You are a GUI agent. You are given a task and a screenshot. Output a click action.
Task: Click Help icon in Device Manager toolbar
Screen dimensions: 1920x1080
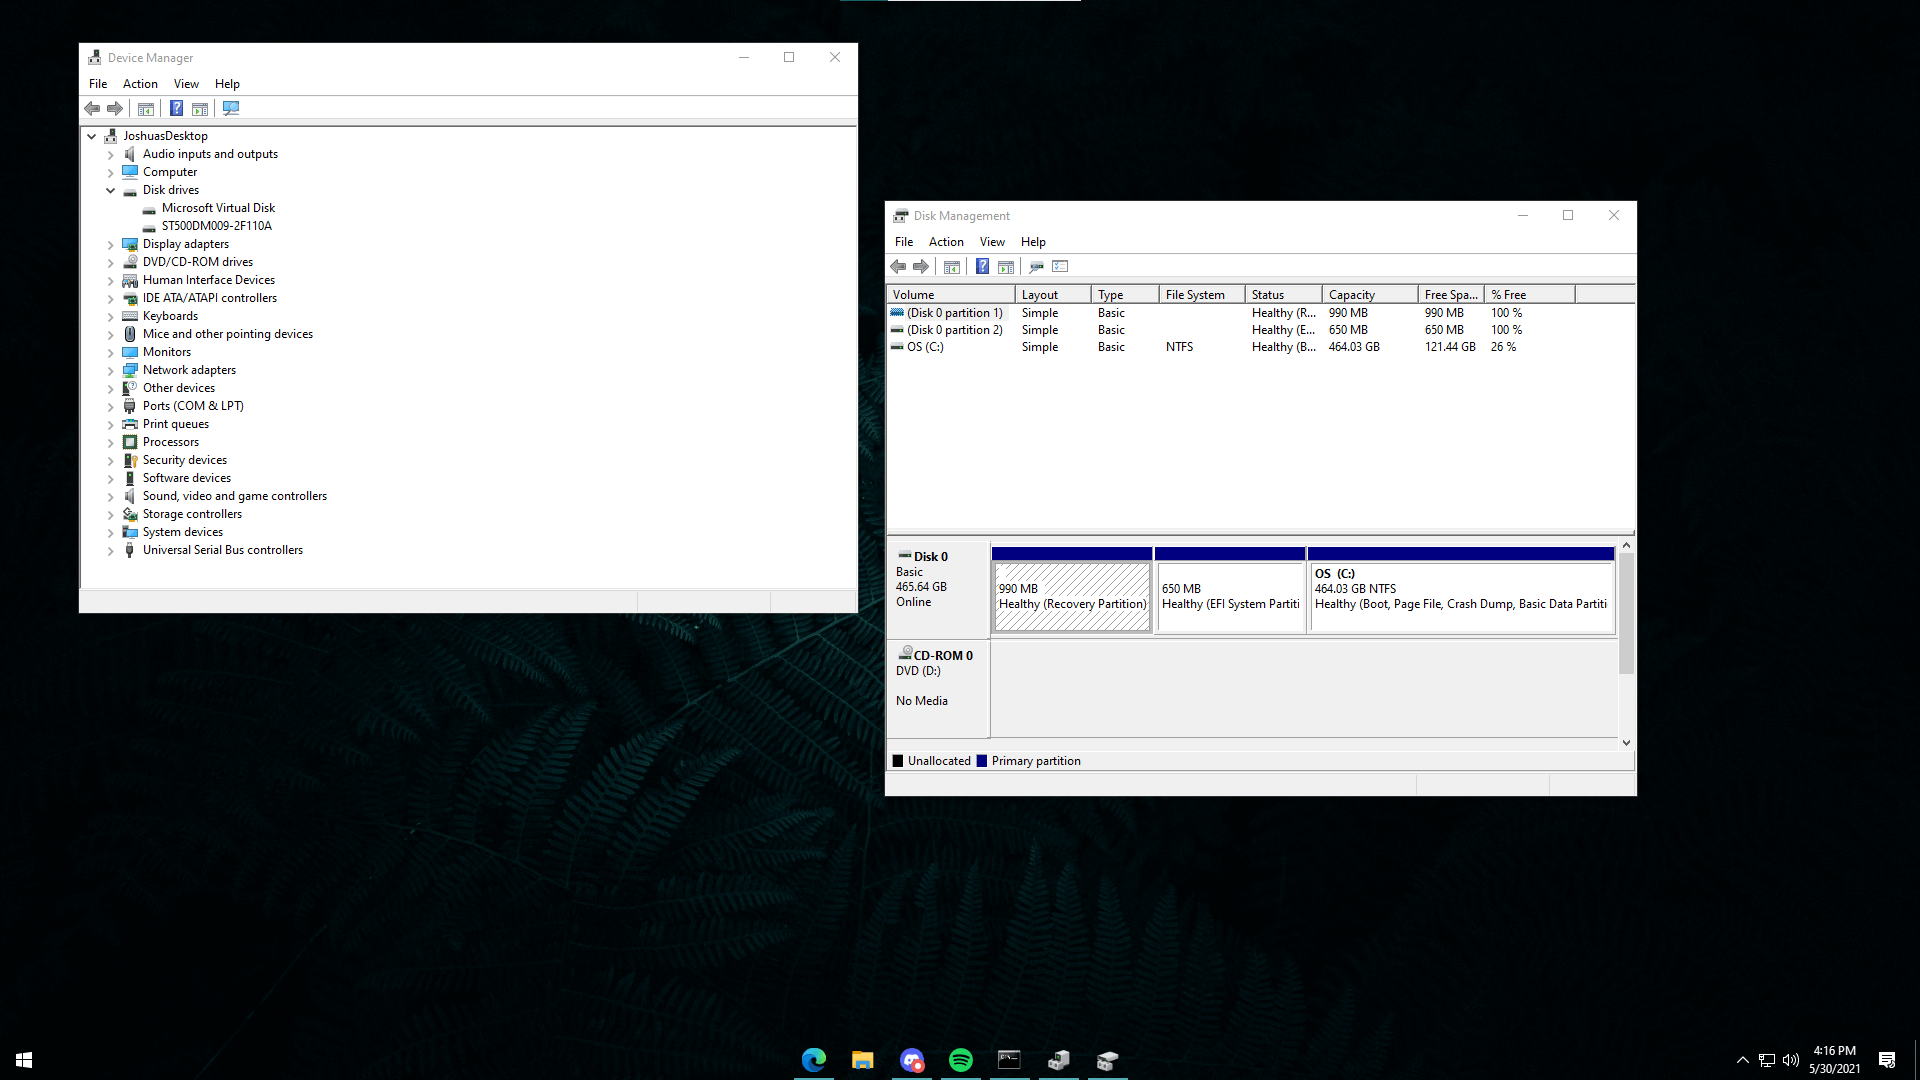tap(176, 108)
